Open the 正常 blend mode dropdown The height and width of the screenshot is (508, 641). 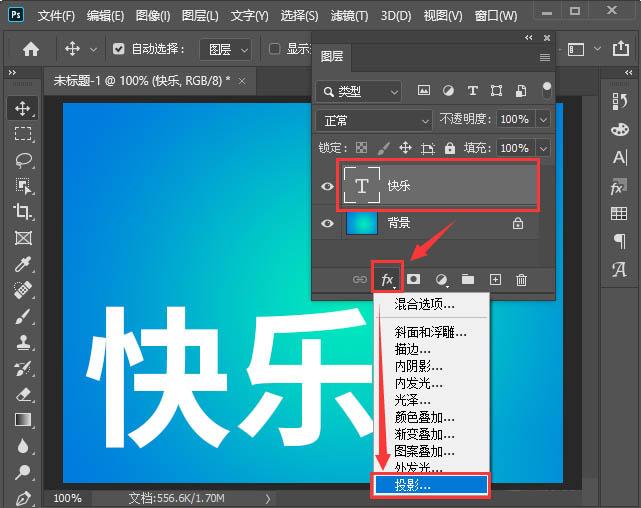(374, 121)
